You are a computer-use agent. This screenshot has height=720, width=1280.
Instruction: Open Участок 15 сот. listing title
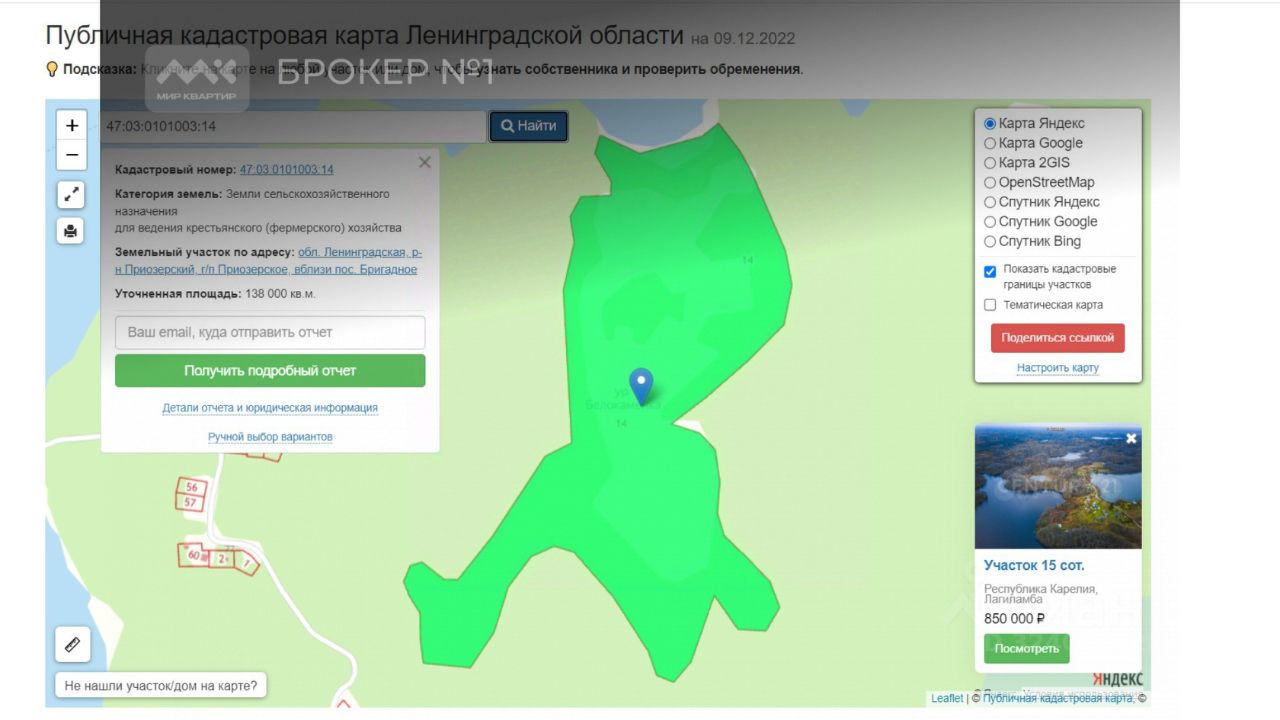coord(1034,566)
